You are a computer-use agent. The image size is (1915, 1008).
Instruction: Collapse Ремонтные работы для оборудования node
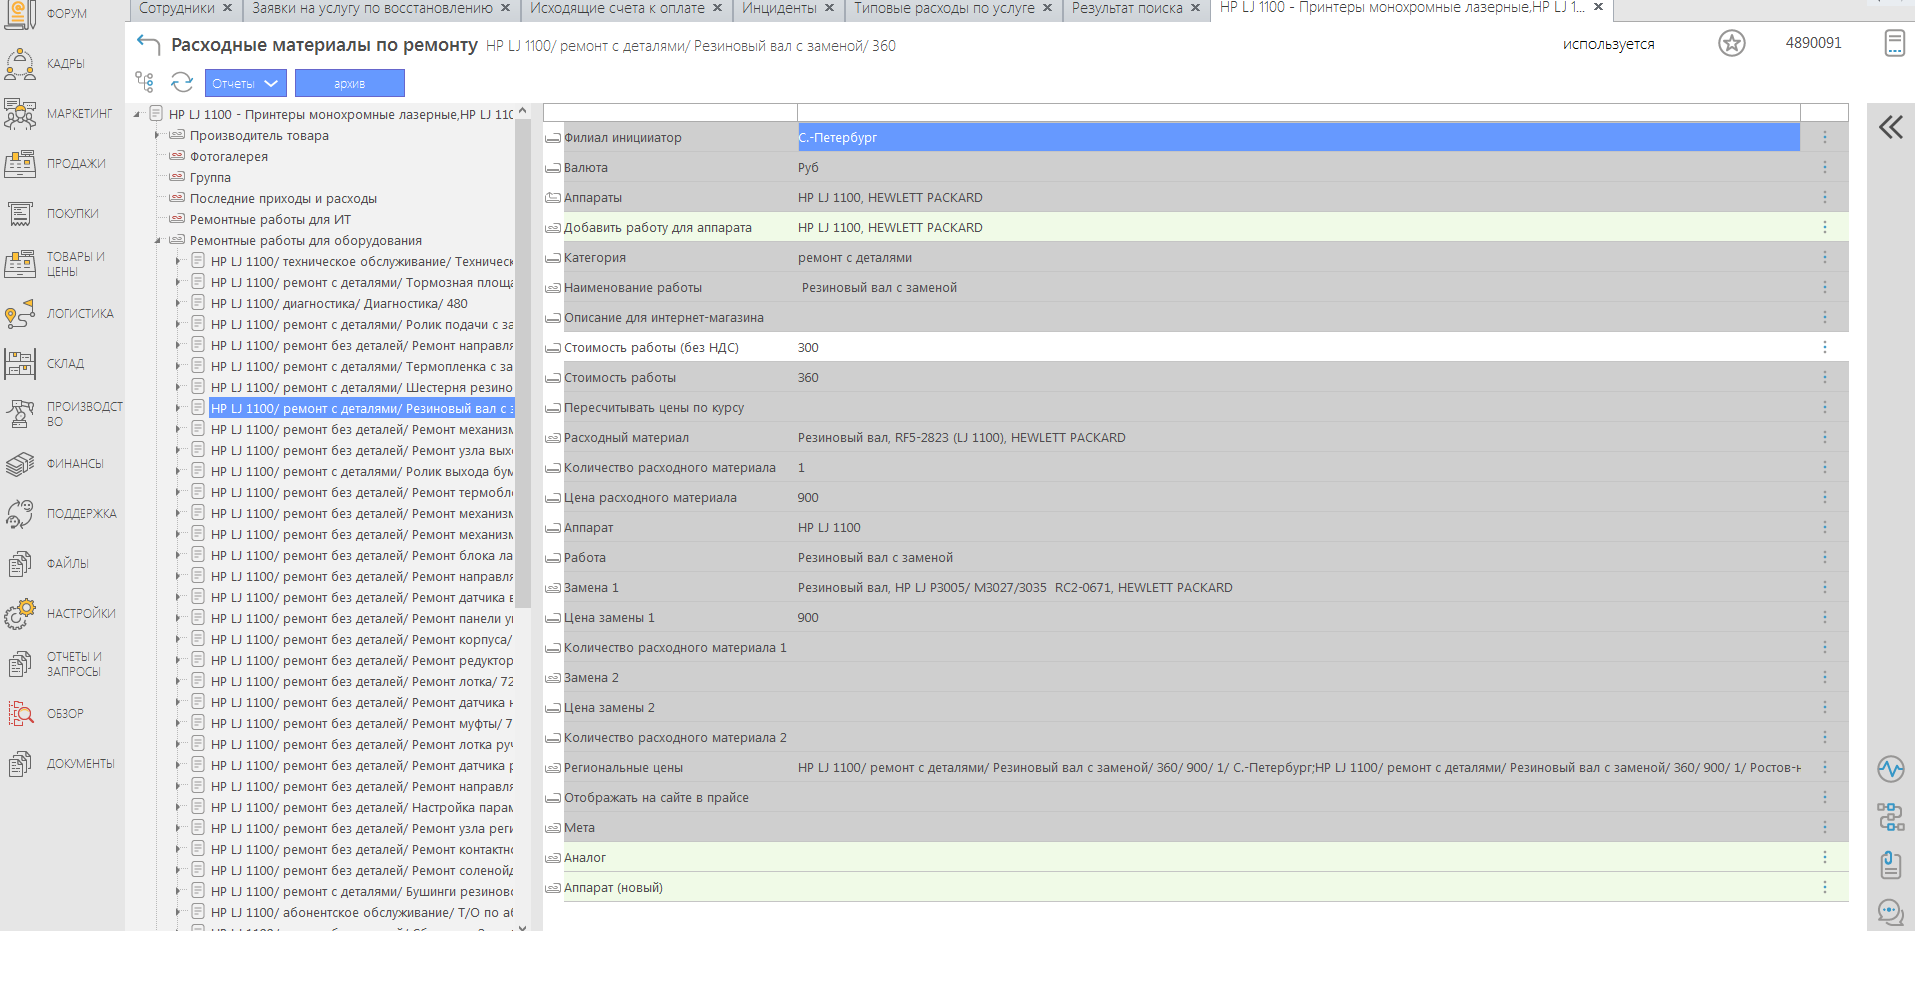tap(157, 241)
